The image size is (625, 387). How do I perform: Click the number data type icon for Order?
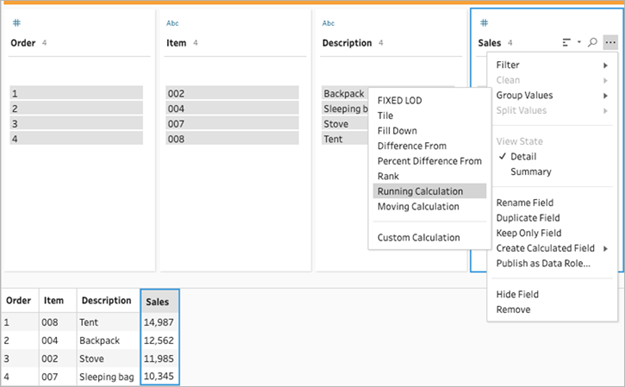click(x=16, y=23)
